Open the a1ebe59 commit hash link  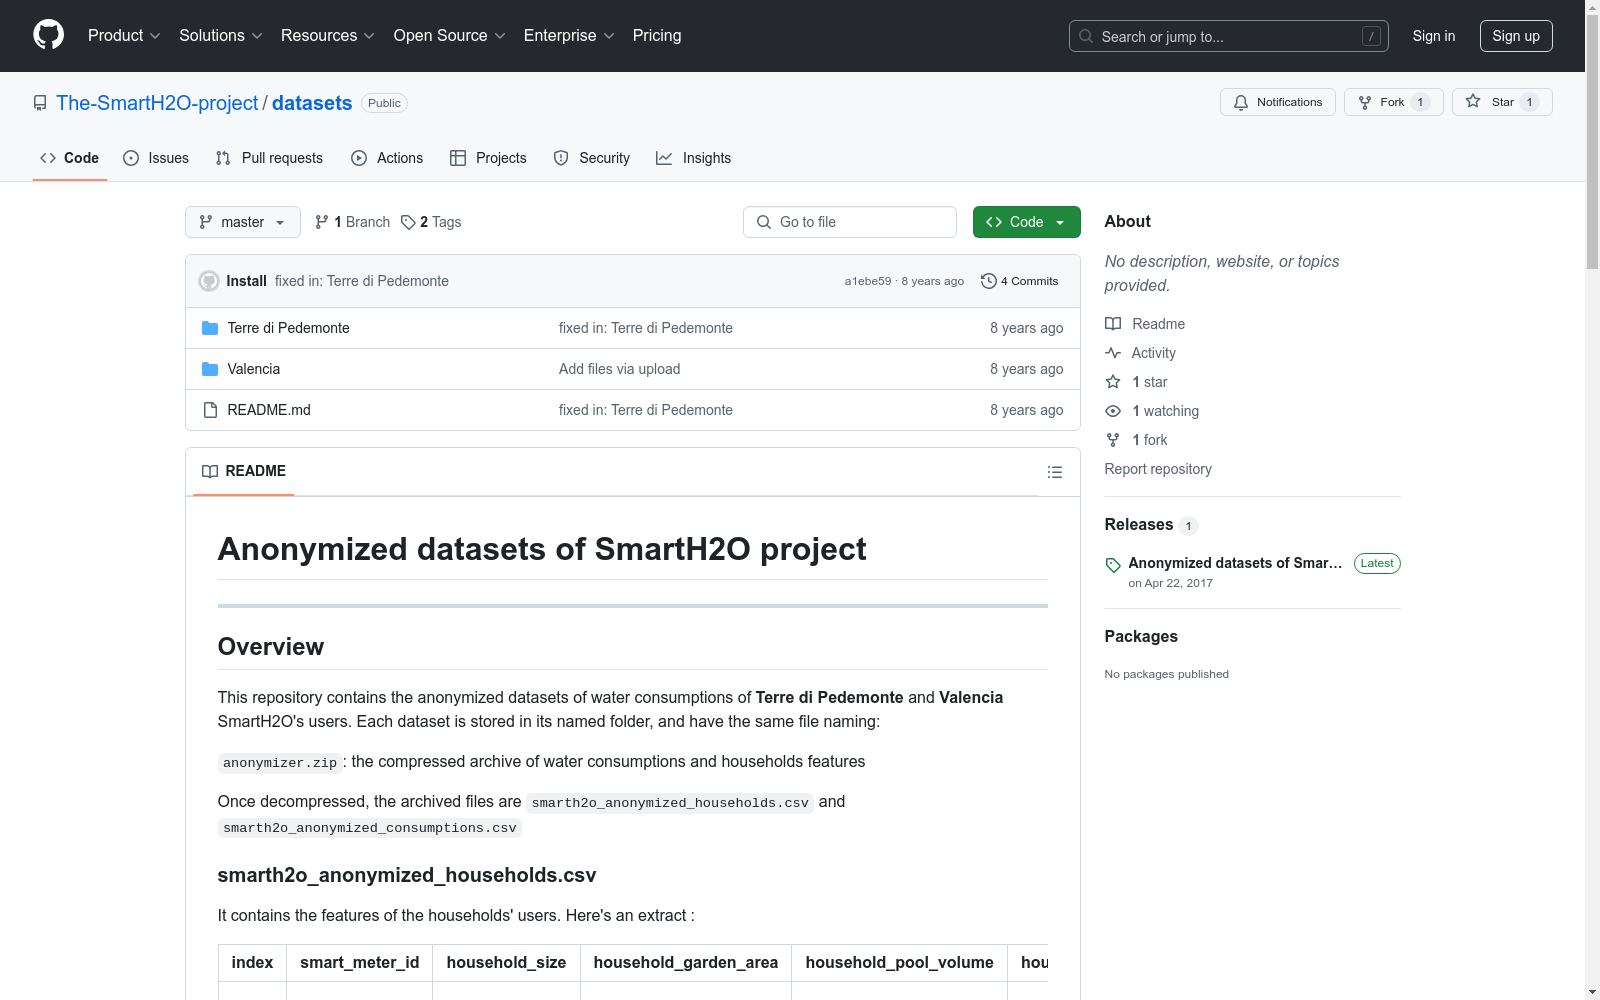[867, 281]
